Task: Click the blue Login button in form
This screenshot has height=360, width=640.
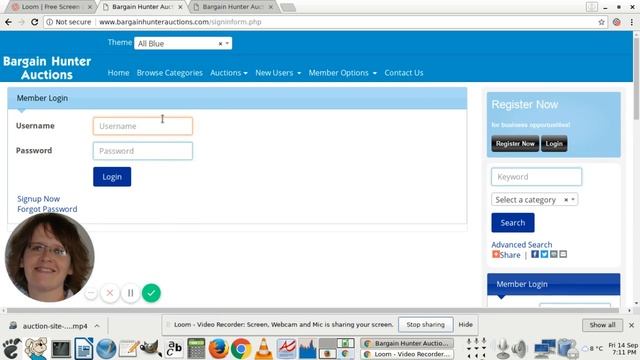Action: [112, 177]
